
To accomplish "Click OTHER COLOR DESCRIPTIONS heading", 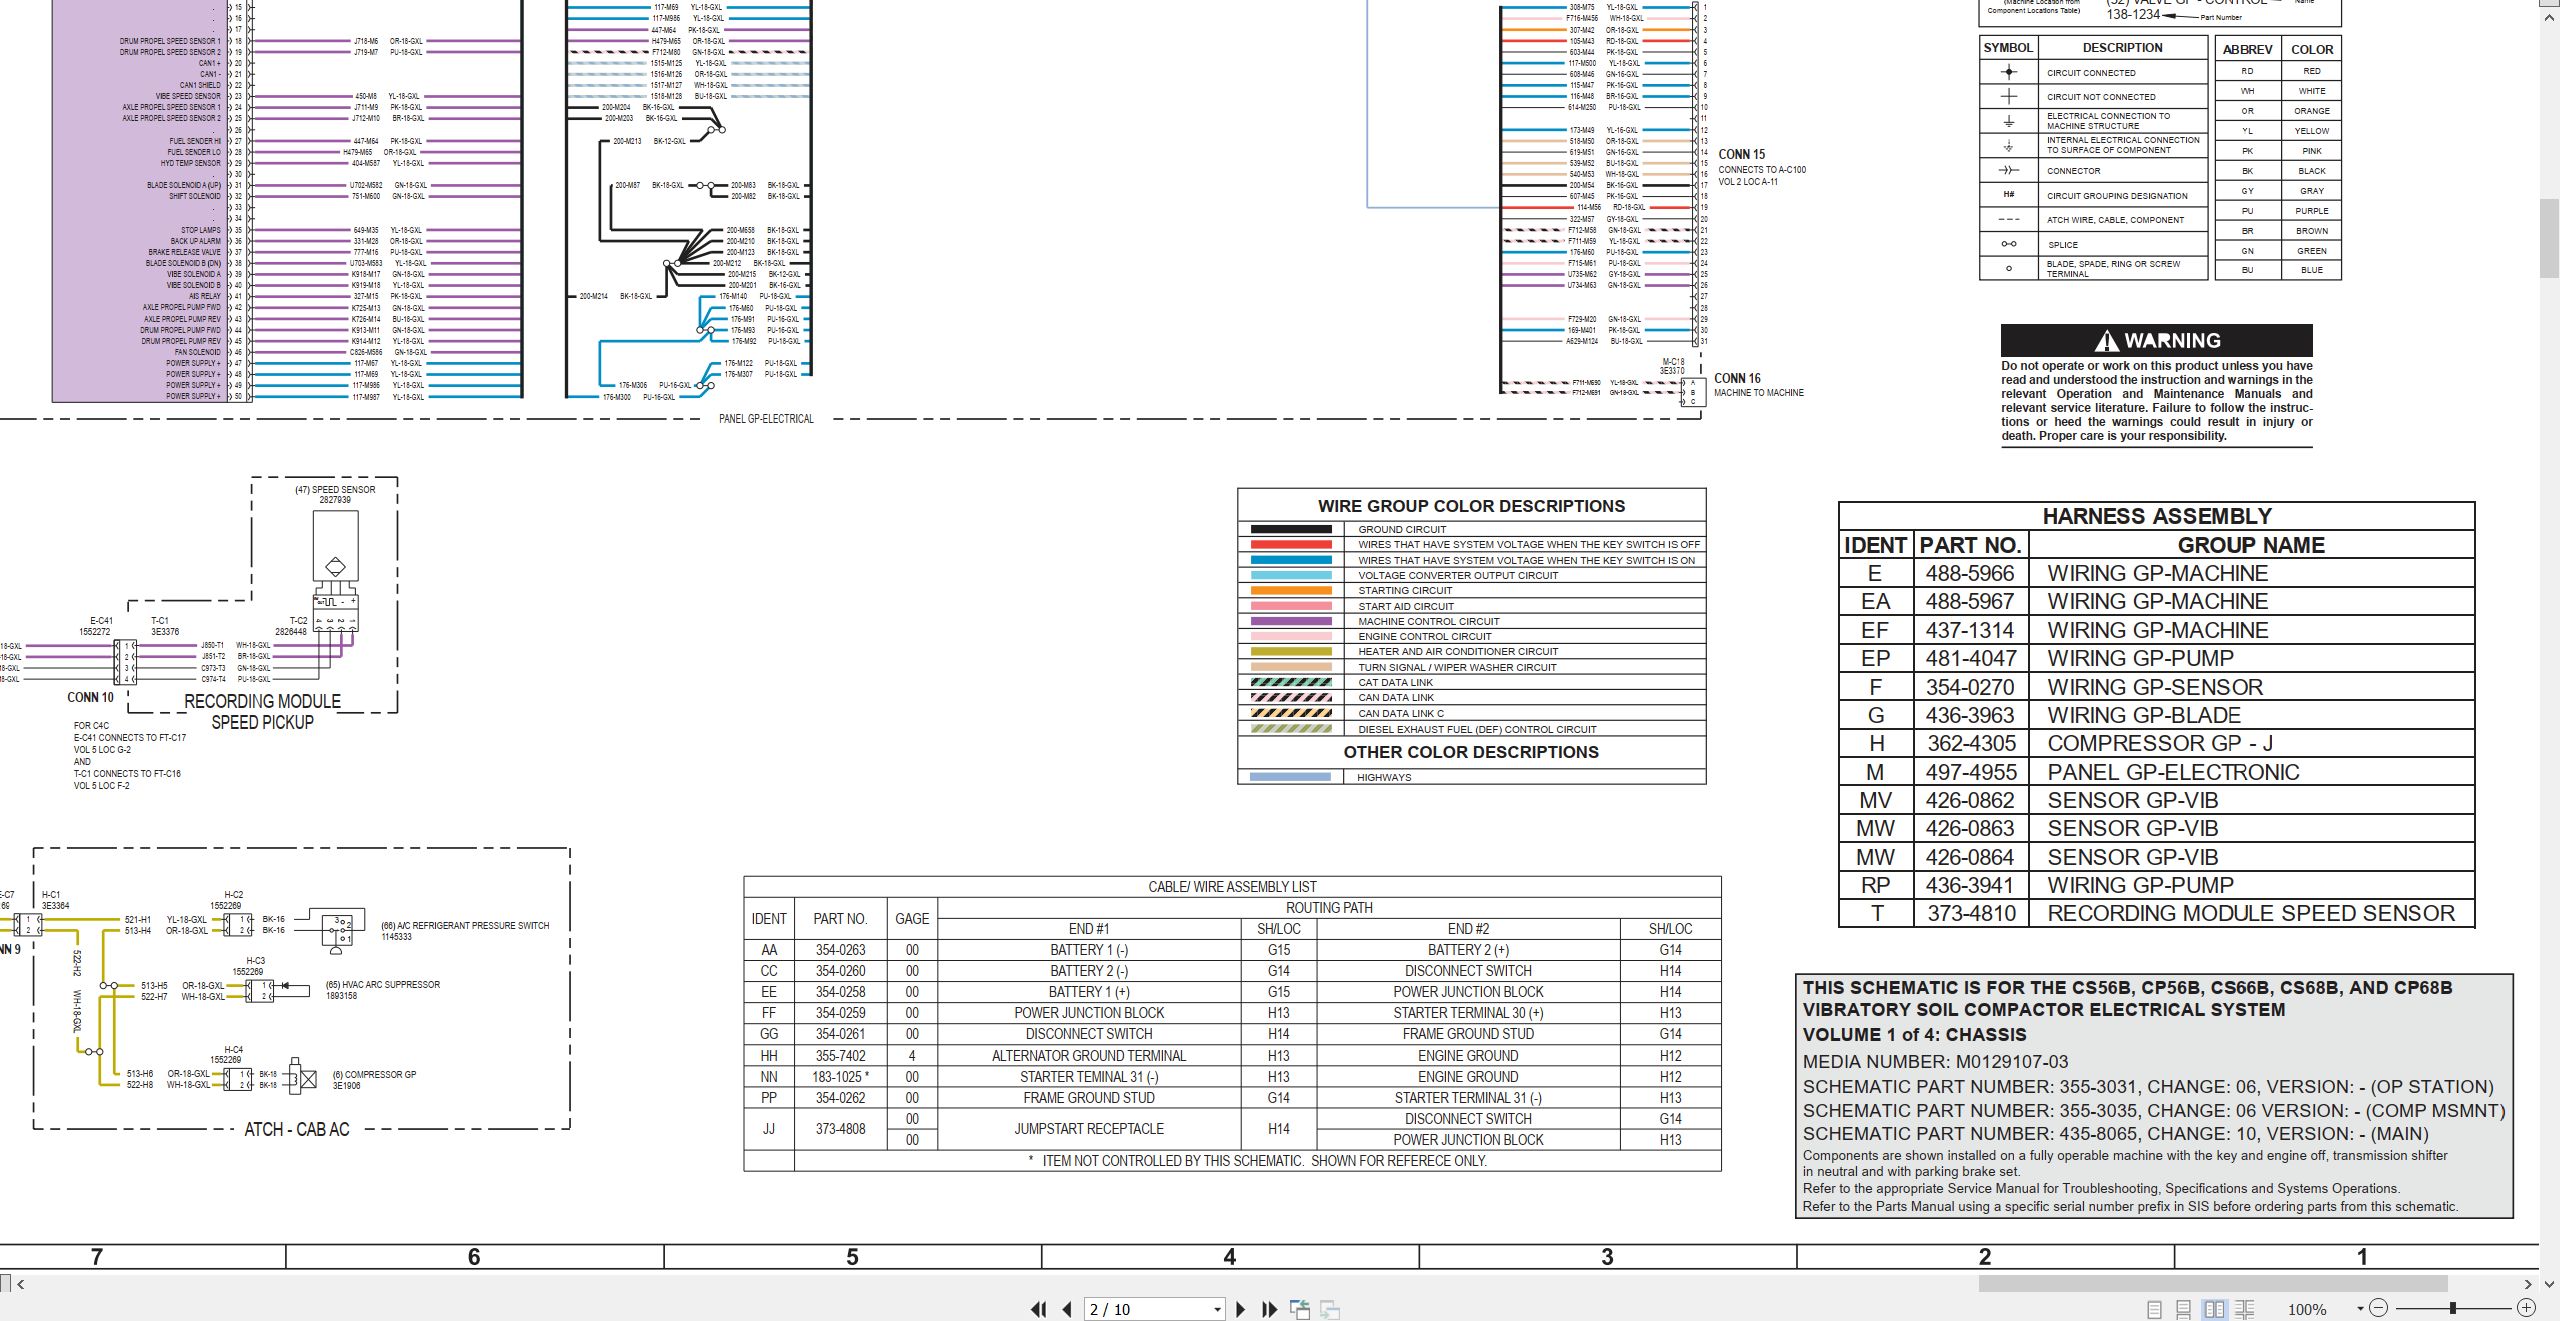I will tap(1471, 752).
